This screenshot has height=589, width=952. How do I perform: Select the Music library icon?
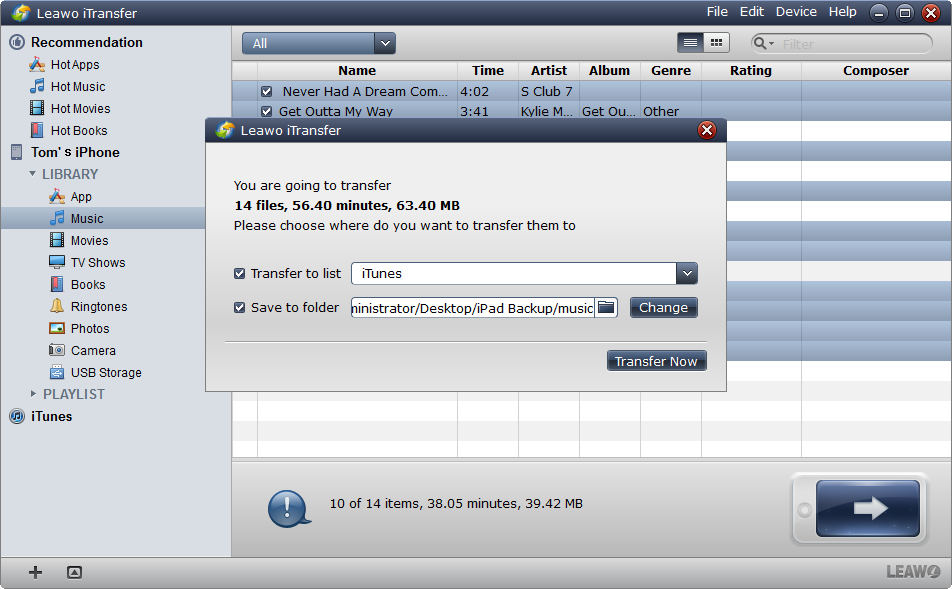(x=57, y=218)
